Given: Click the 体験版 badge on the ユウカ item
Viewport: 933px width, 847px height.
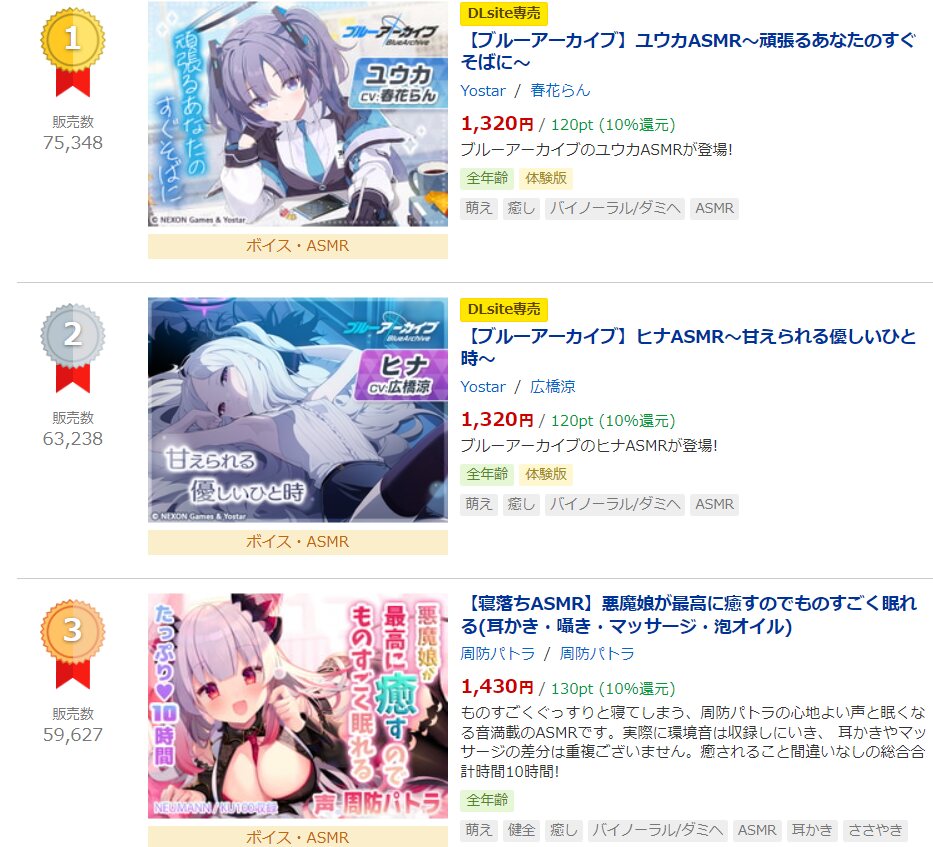Looking at the screenshot, I should point(546,178).
